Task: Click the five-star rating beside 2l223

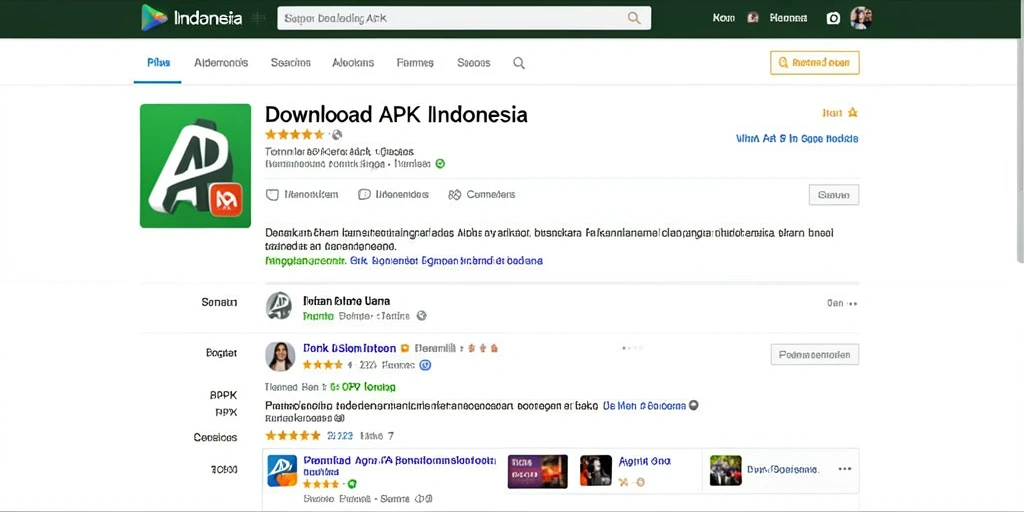Action: click(293, 435)
